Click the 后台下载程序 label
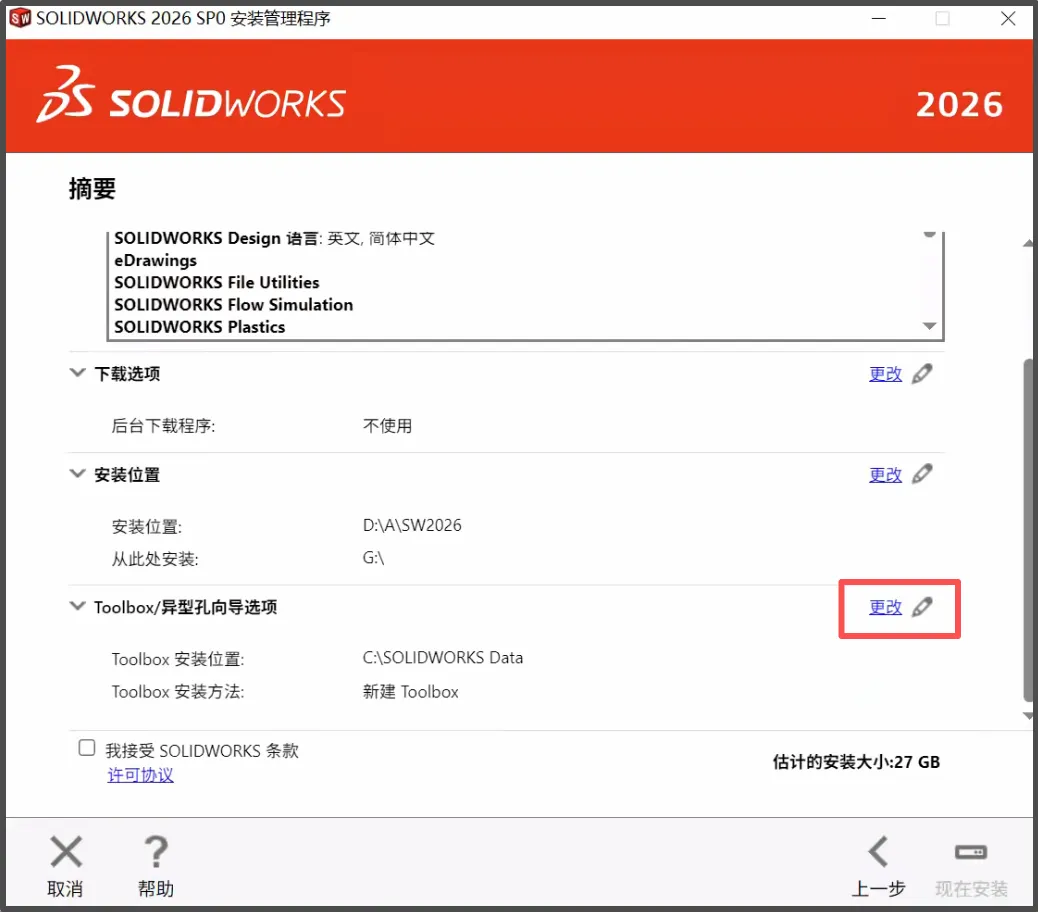The width and height of the screenshot is (1038, 912). coord(163,426)
